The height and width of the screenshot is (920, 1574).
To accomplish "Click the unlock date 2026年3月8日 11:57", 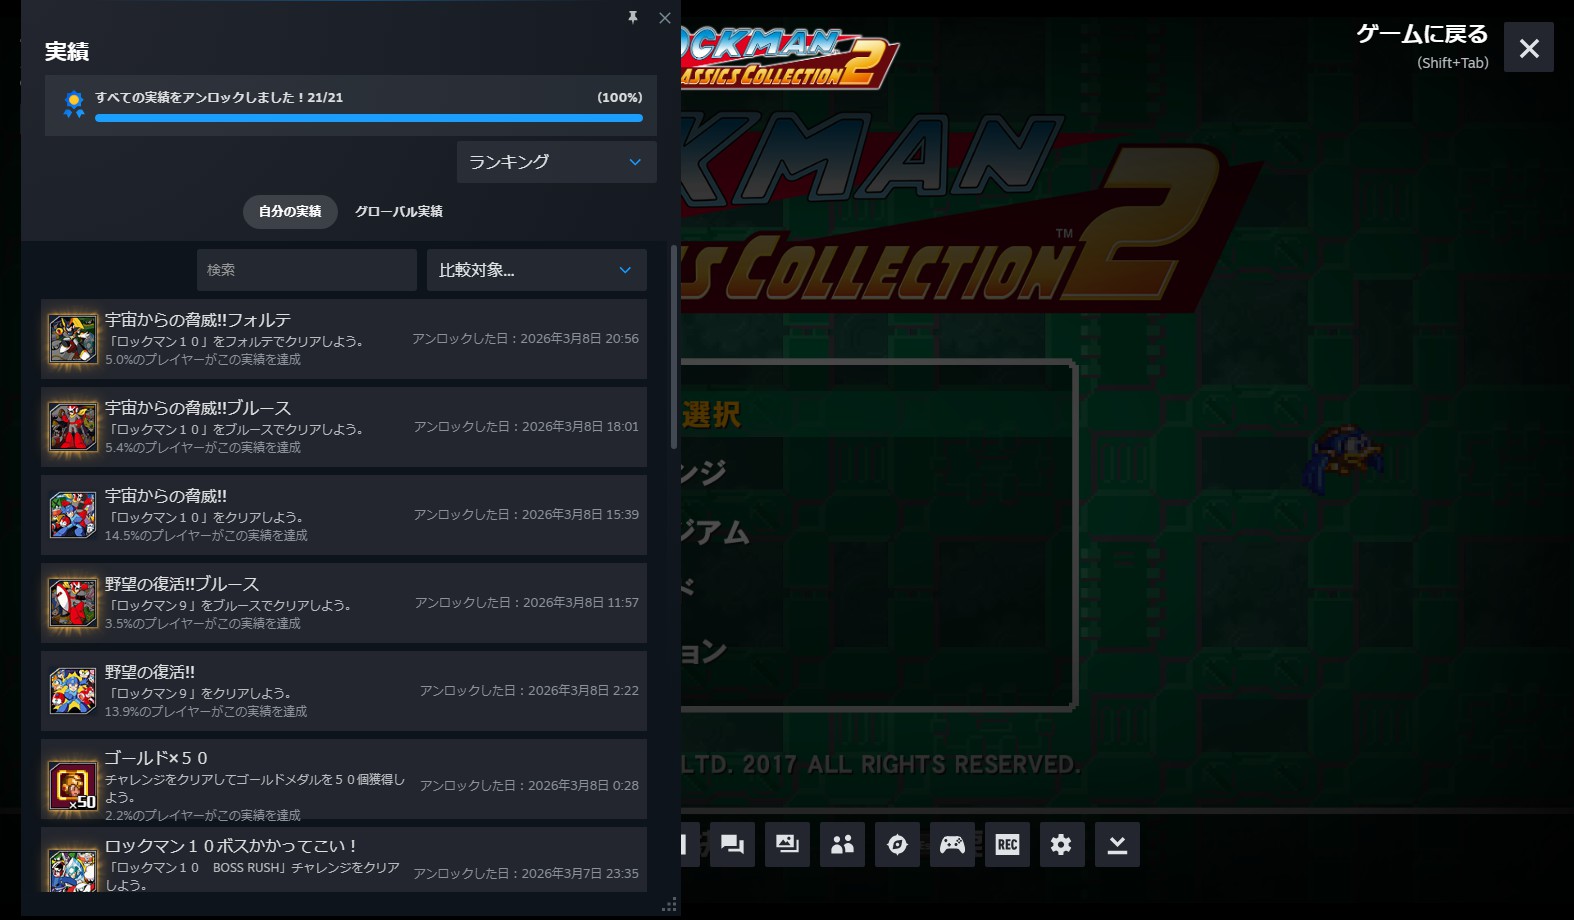I will coord(581,603).
